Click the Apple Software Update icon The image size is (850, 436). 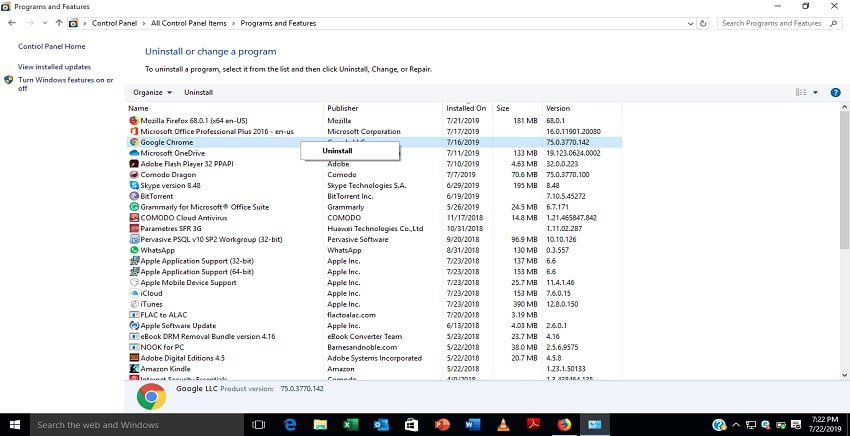point(134,326)
